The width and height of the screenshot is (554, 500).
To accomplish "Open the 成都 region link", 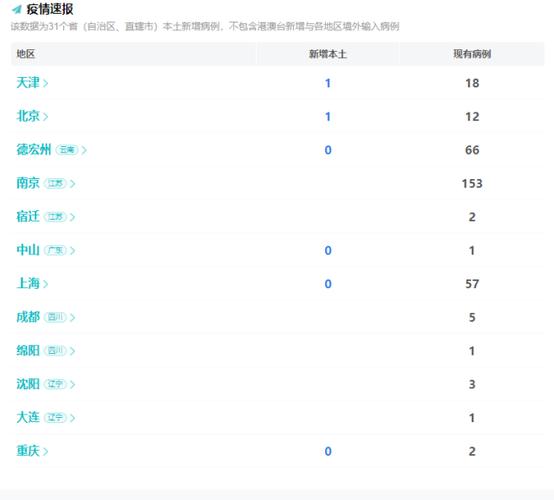I will tap(28, 317).
